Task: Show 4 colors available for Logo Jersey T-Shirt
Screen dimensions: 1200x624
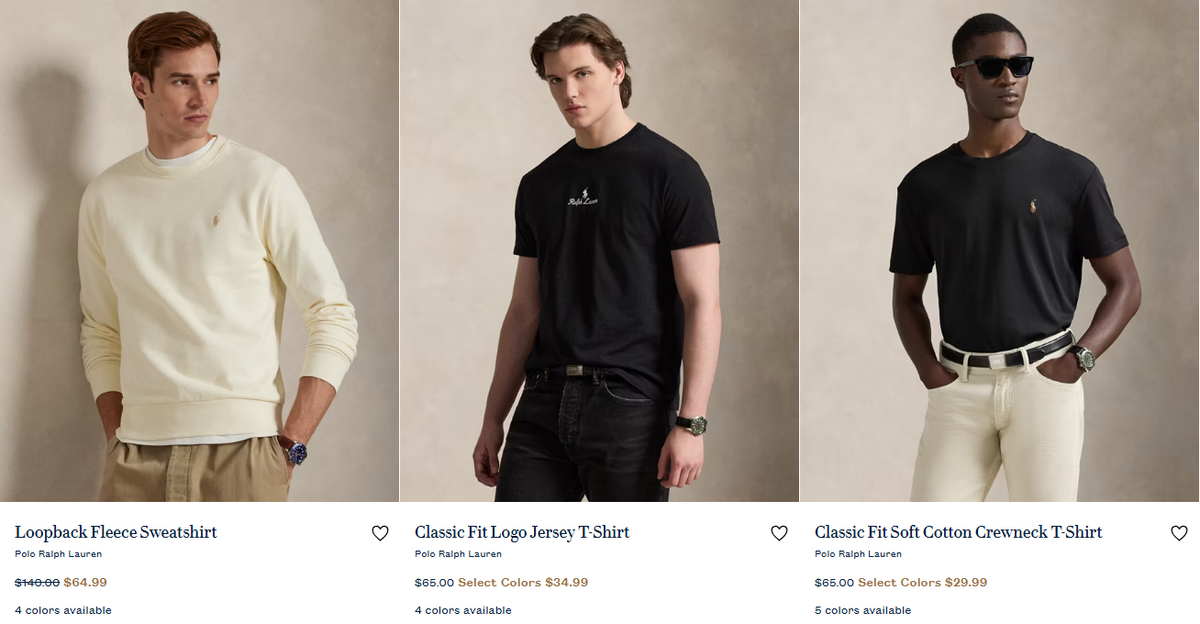Action: click(463, 610)
